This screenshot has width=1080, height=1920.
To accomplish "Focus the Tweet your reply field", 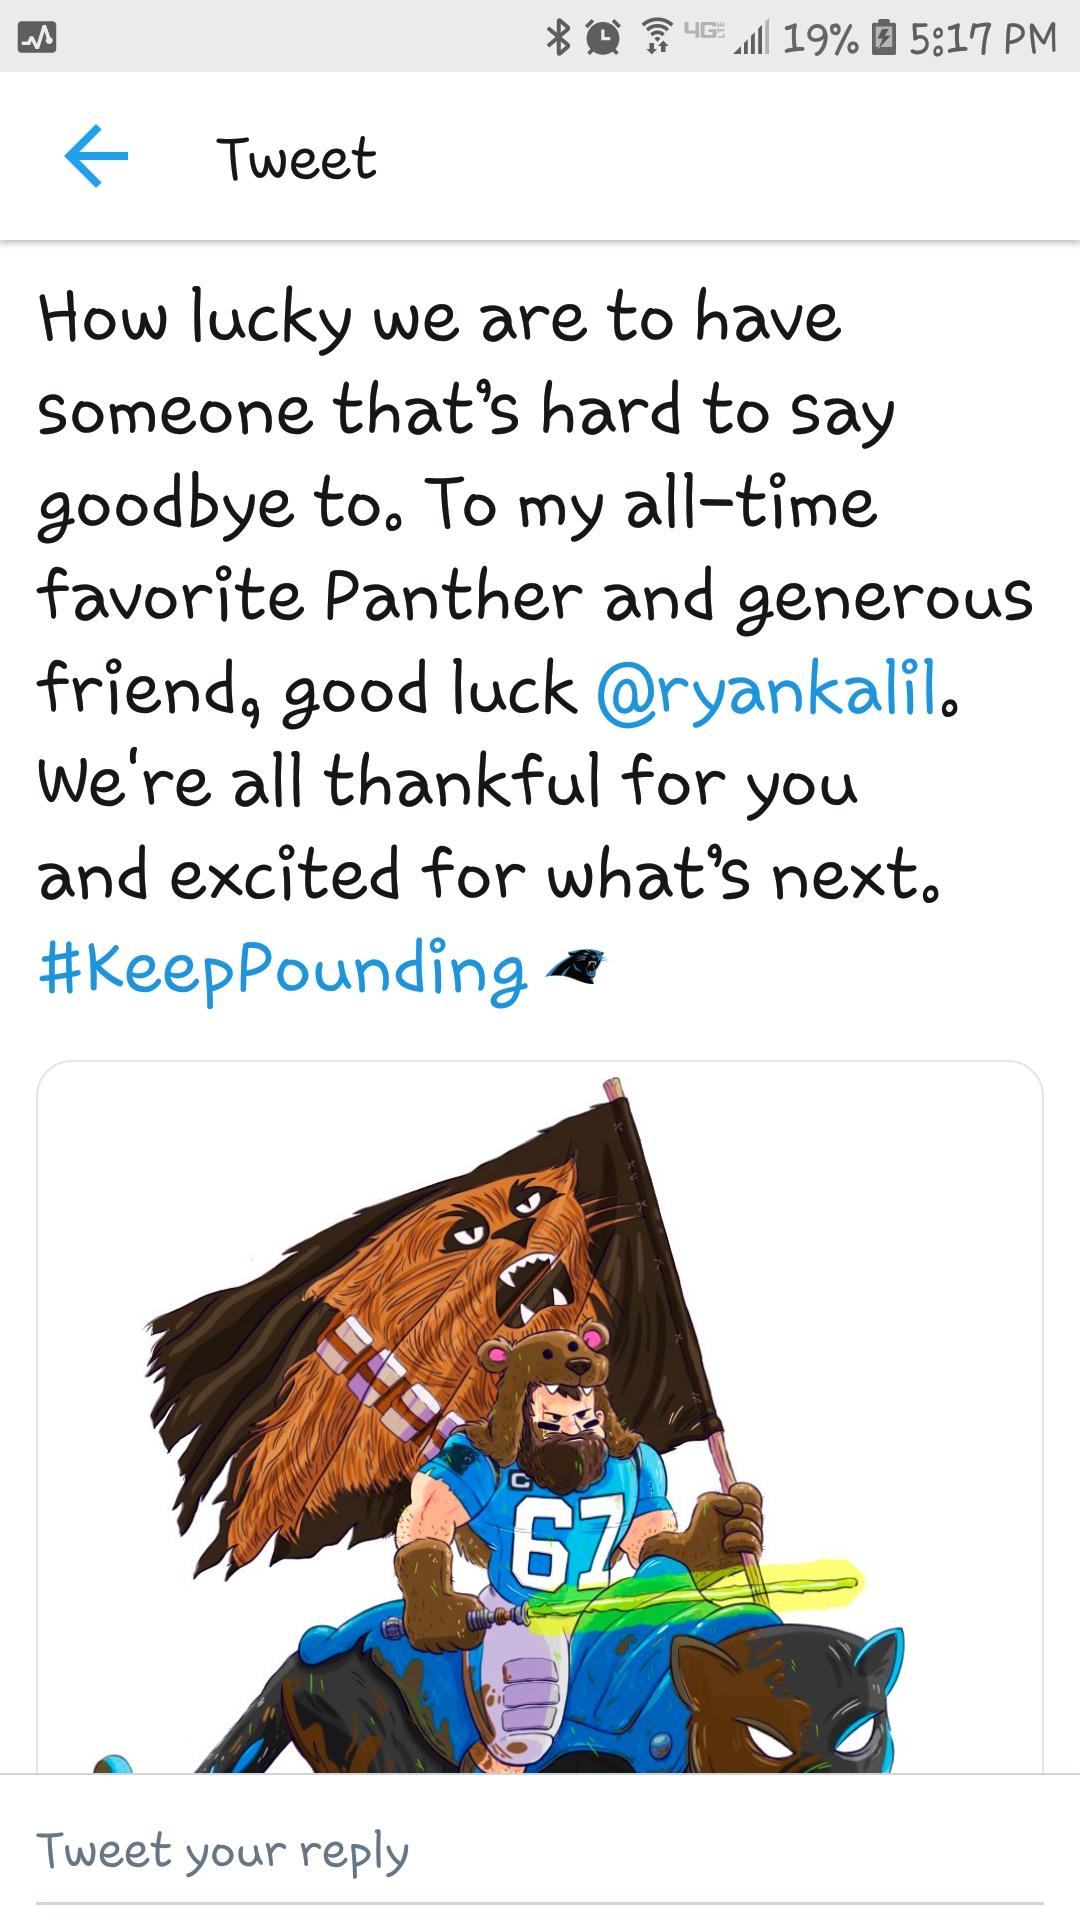I will coord(540,1850).
